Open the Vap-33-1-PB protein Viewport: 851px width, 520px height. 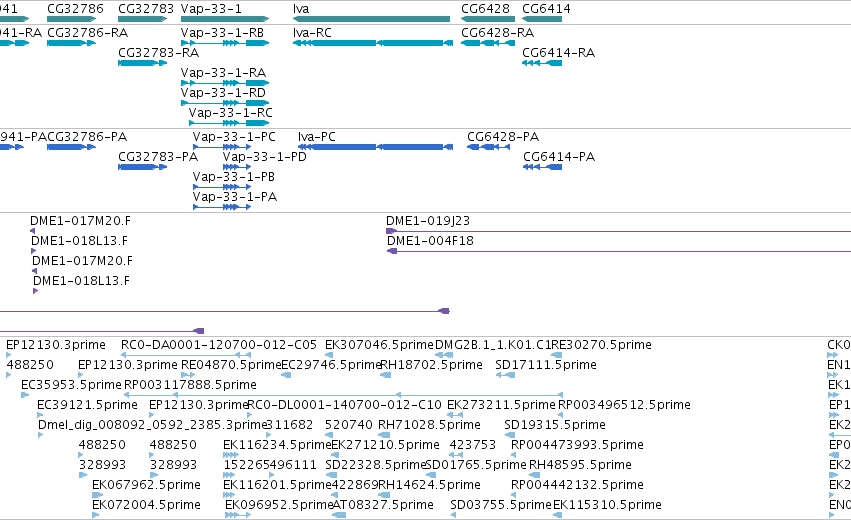pyautogui.click(x=234, y=177)
